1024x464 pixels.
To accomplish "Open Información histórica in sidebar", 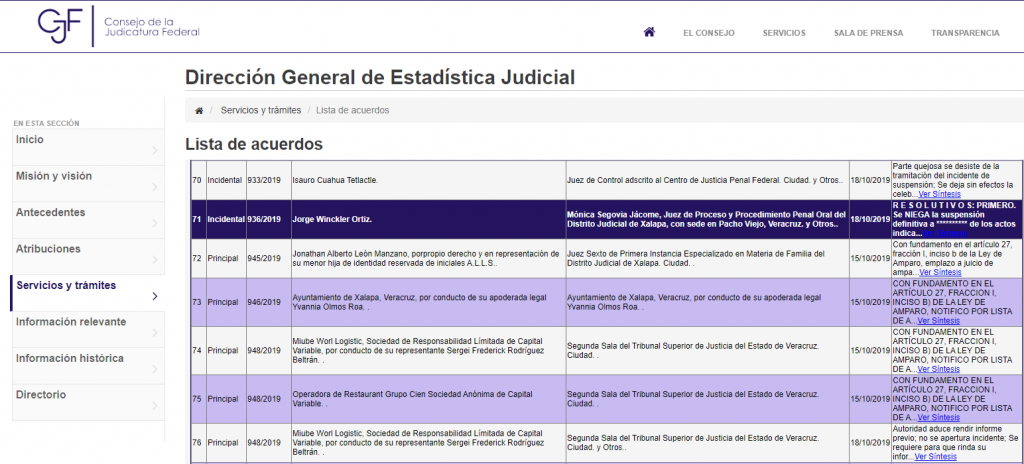I will tap(70, 358).
